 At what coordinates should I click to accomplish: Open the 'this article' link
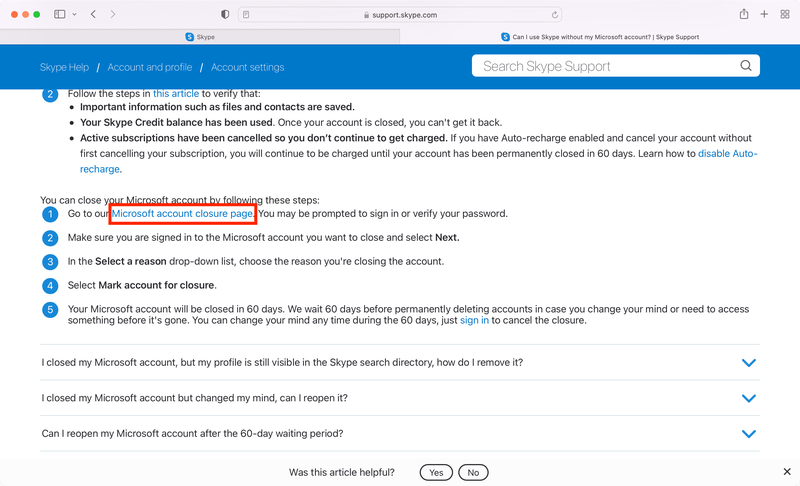(x=176, y=94)
